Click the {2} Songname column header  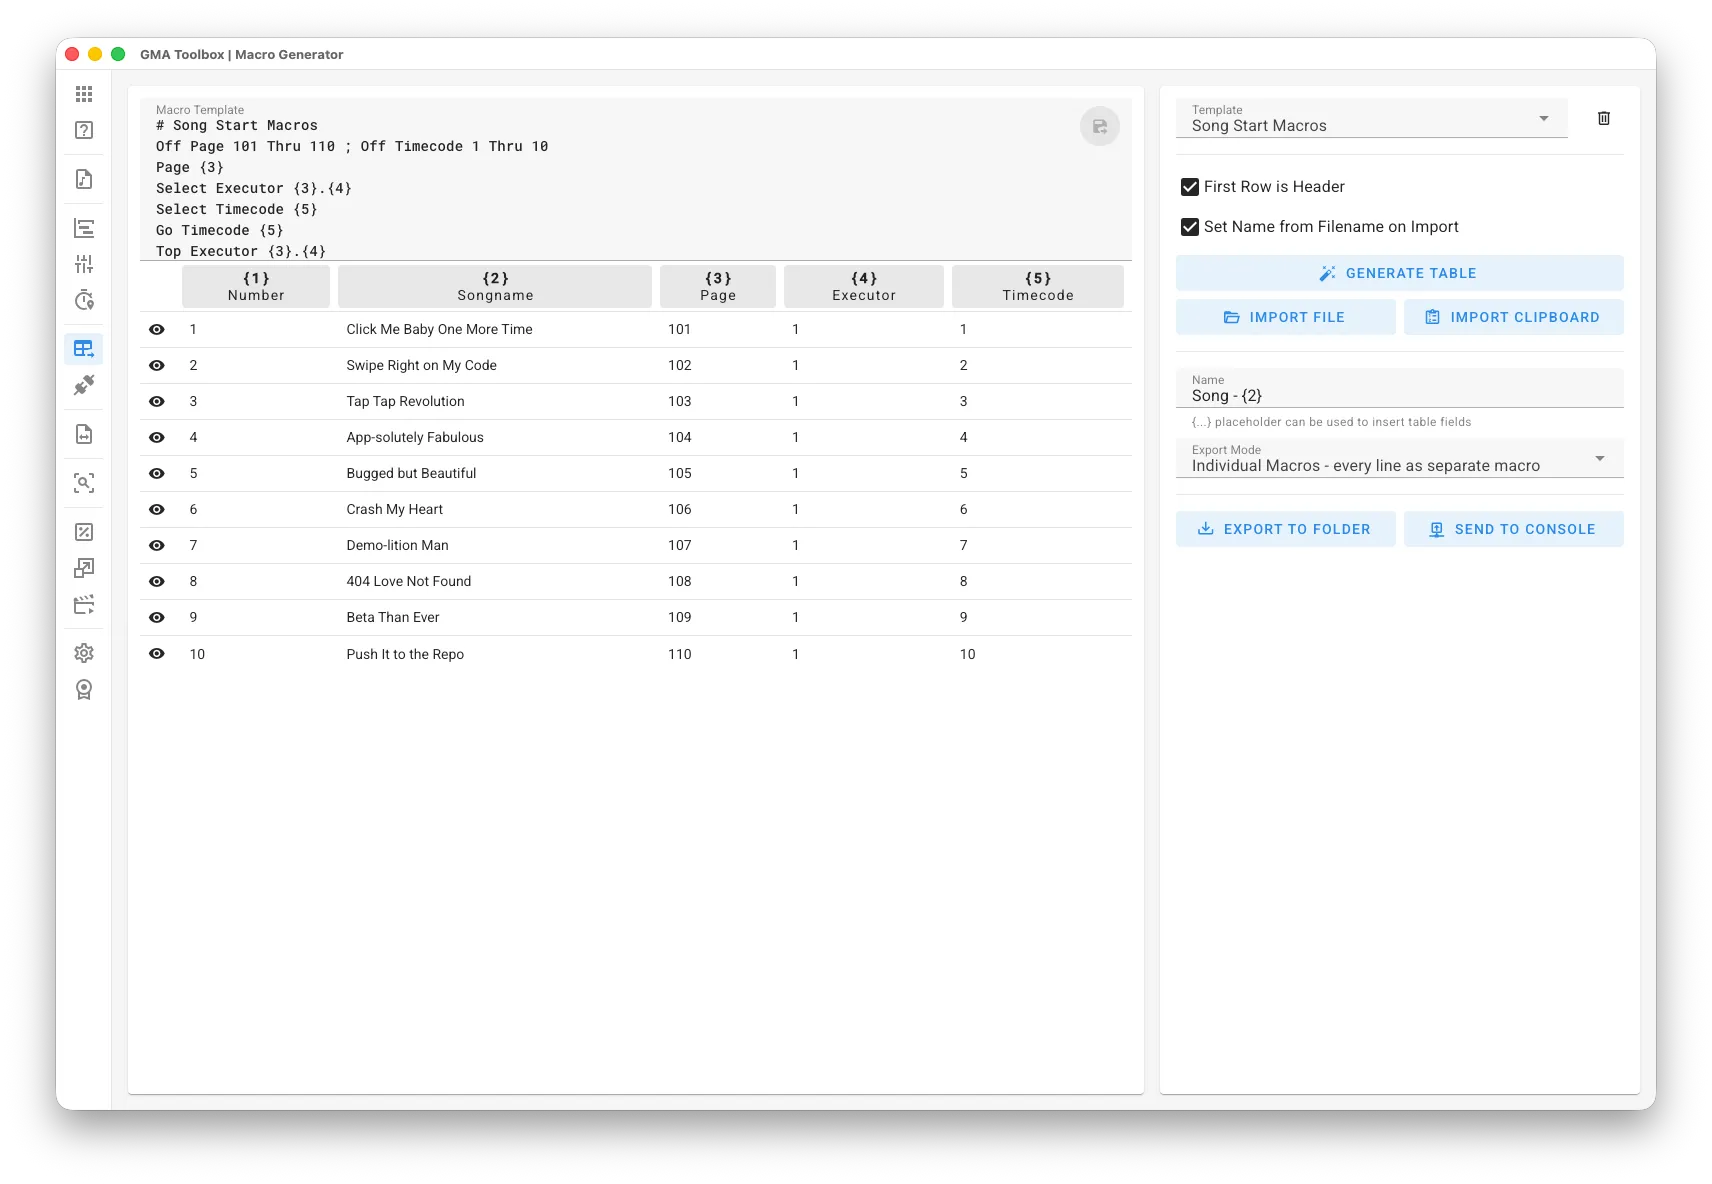495,287
